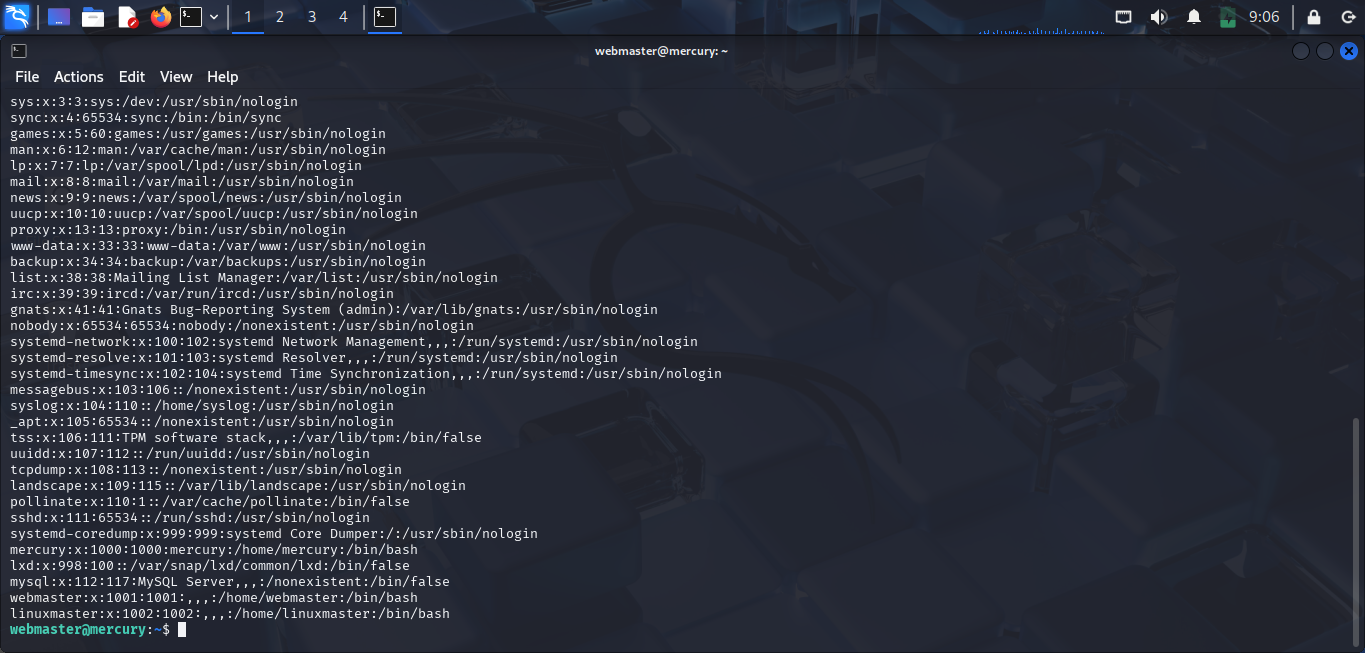Open the volume control slider
Screen dimensions: 1365x653
(x=1158, y=16)
